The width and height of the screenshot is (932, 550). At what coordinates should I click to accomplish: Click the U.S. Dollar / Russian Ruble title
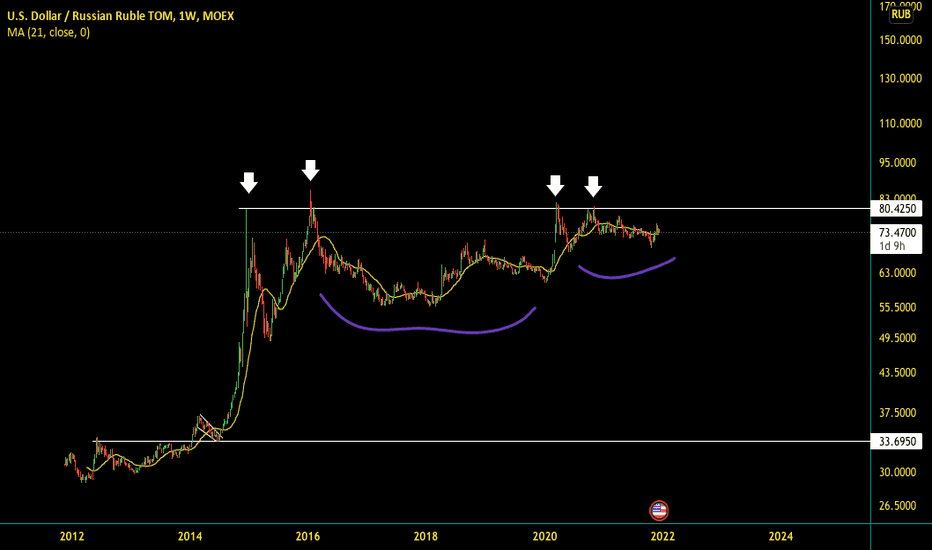click(x=120, y=16)
